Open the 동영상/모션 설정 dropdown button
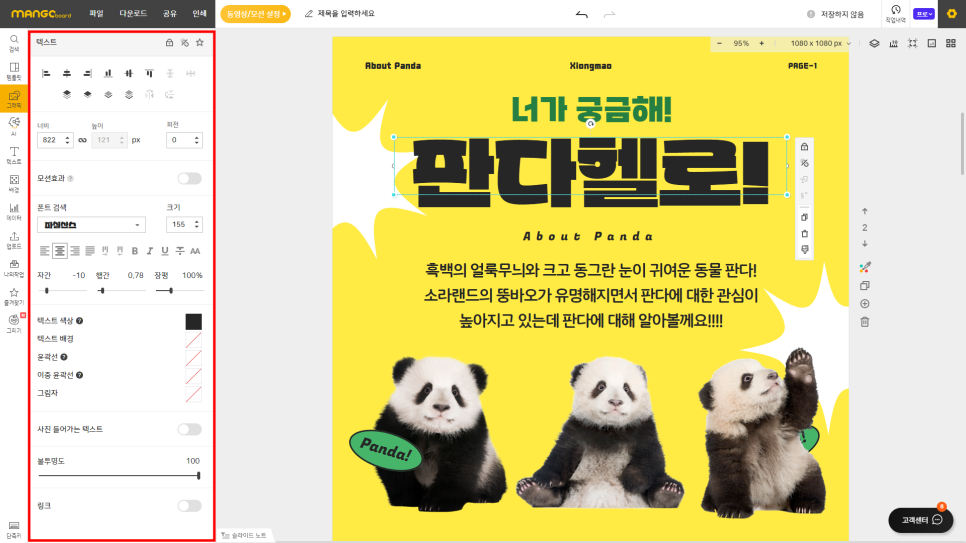 pyautogui.click(x=256, y=14)
